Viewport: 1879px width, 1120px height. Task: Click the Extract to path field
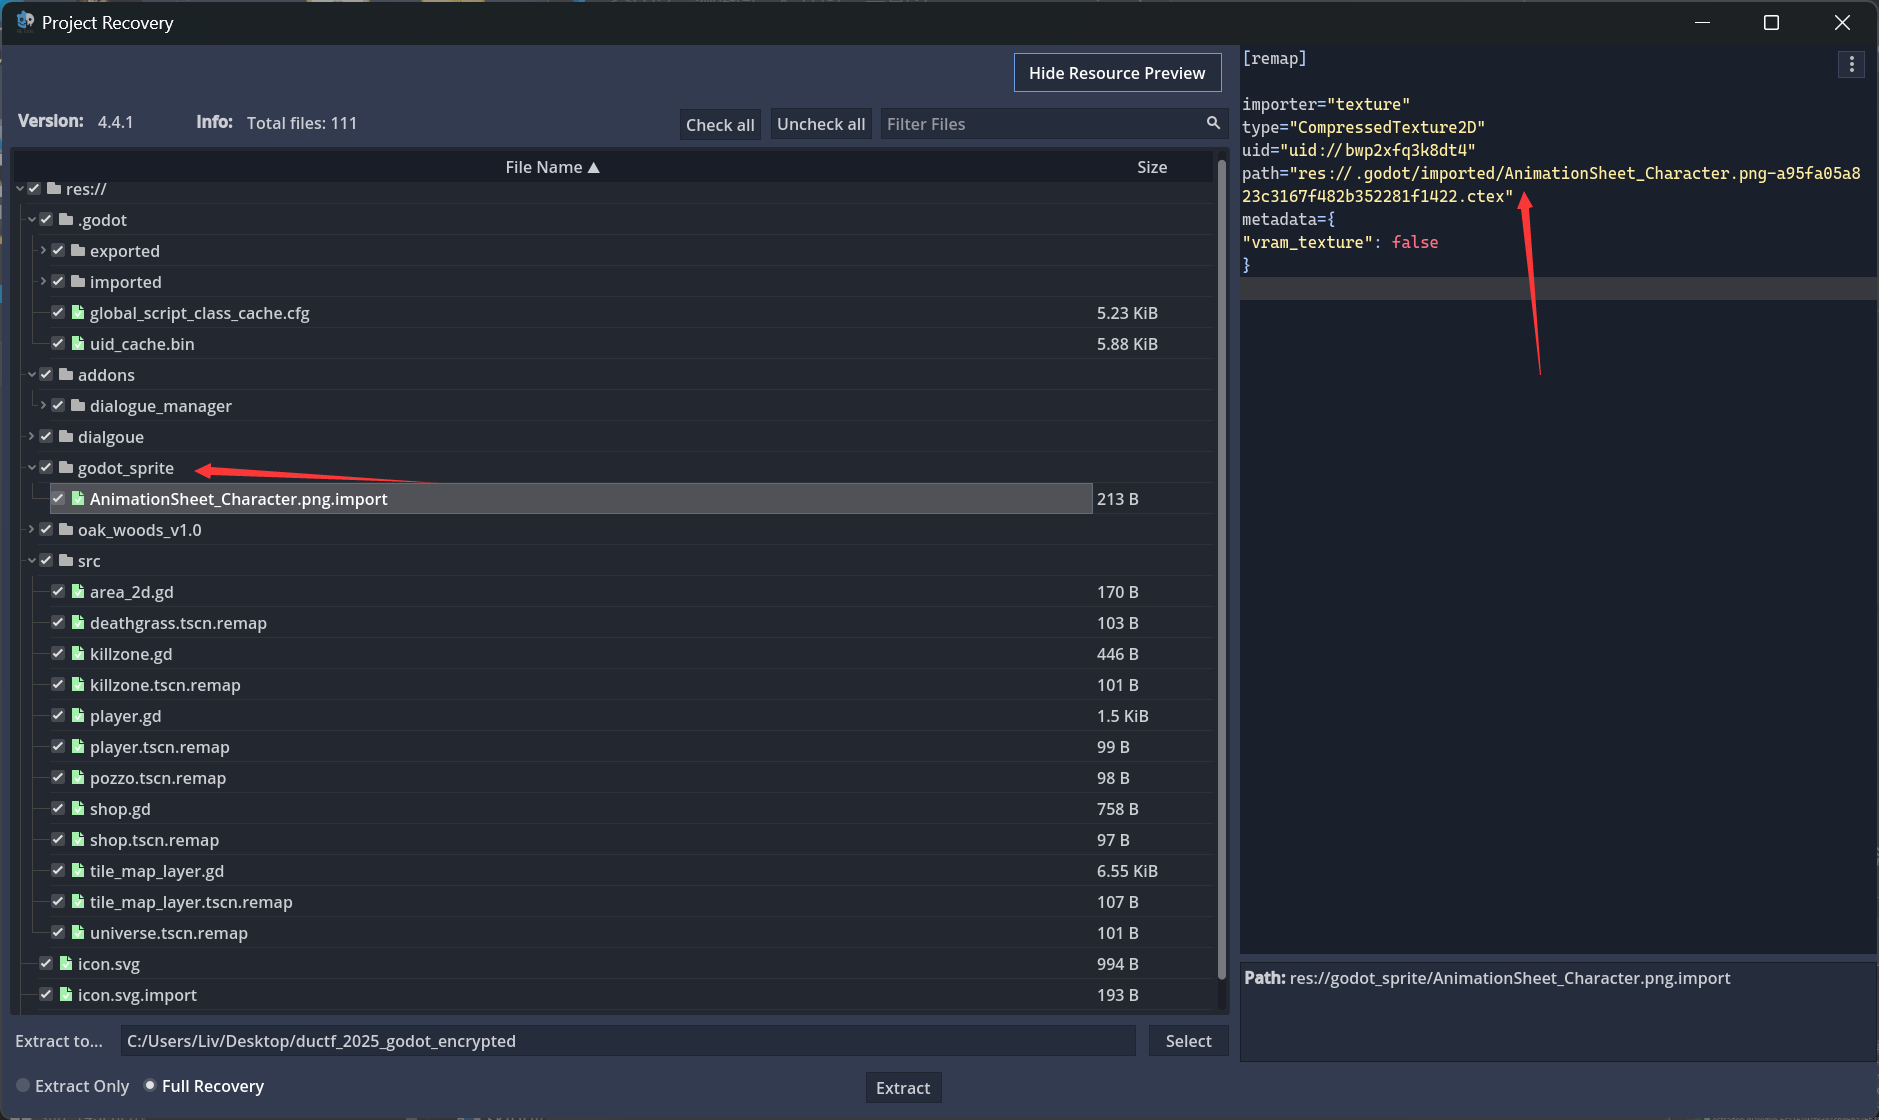click(x=628, y=1041)
